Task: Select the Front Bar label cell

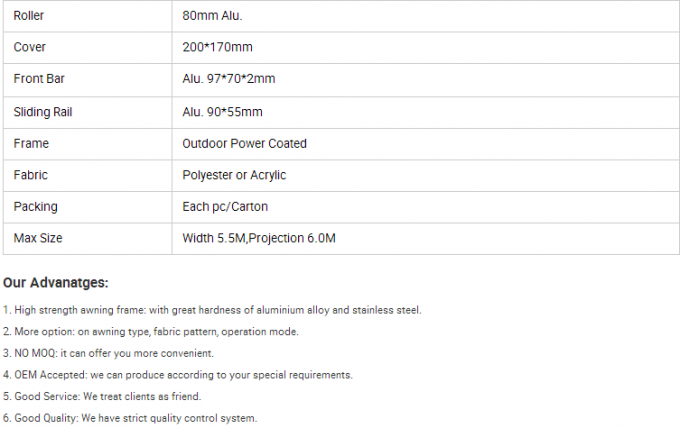Action: pos(39,80)
